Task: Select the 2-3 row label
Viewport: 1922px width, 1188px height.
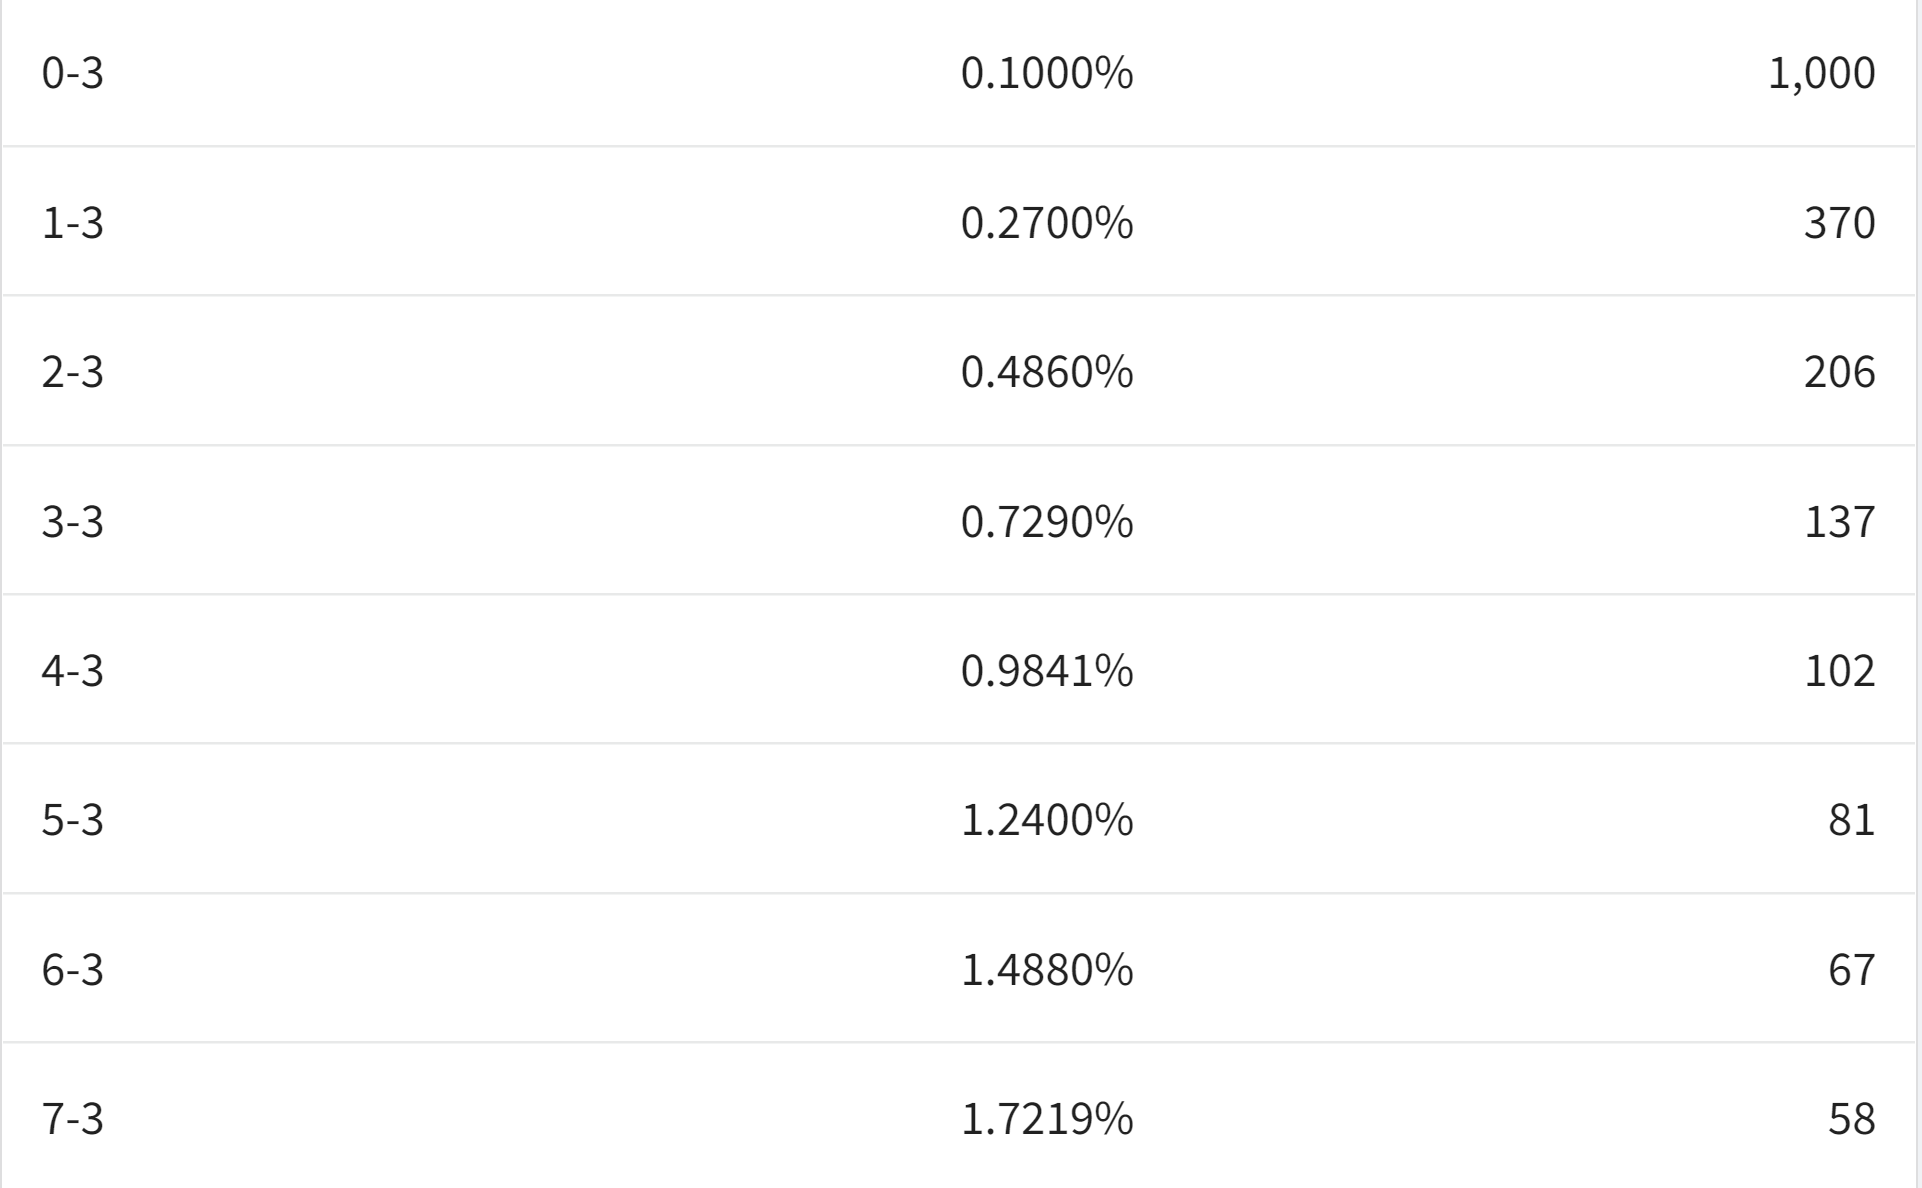Action: coord(72,372)
